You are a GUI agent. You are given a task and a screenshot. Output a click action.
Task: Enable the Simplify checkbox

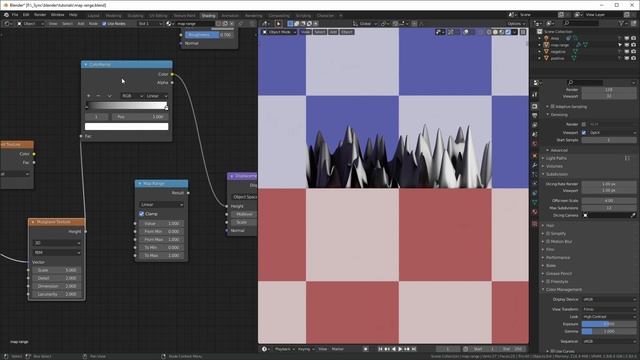click(x=548, y=233)
